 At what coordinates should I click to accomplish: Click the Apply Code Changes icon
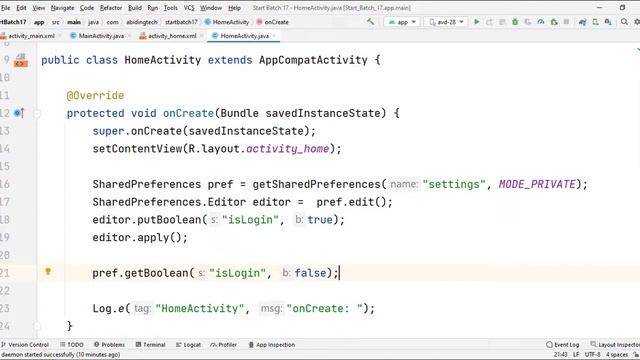502,22
